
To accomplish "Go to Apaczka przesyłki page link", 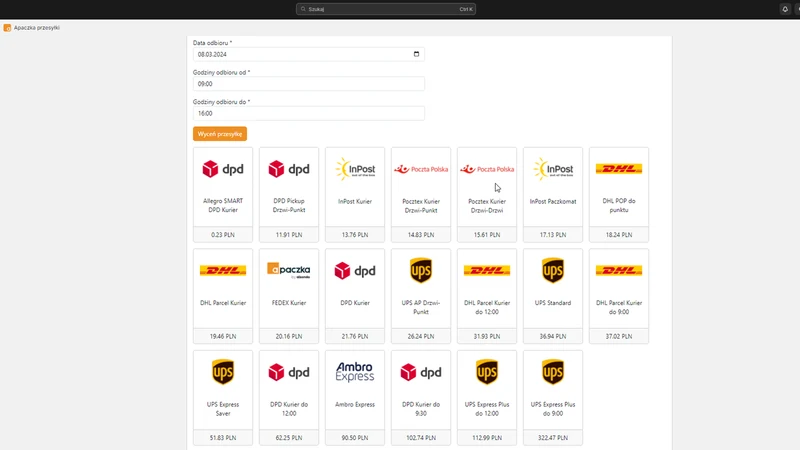I will click(x=37, y=28).
